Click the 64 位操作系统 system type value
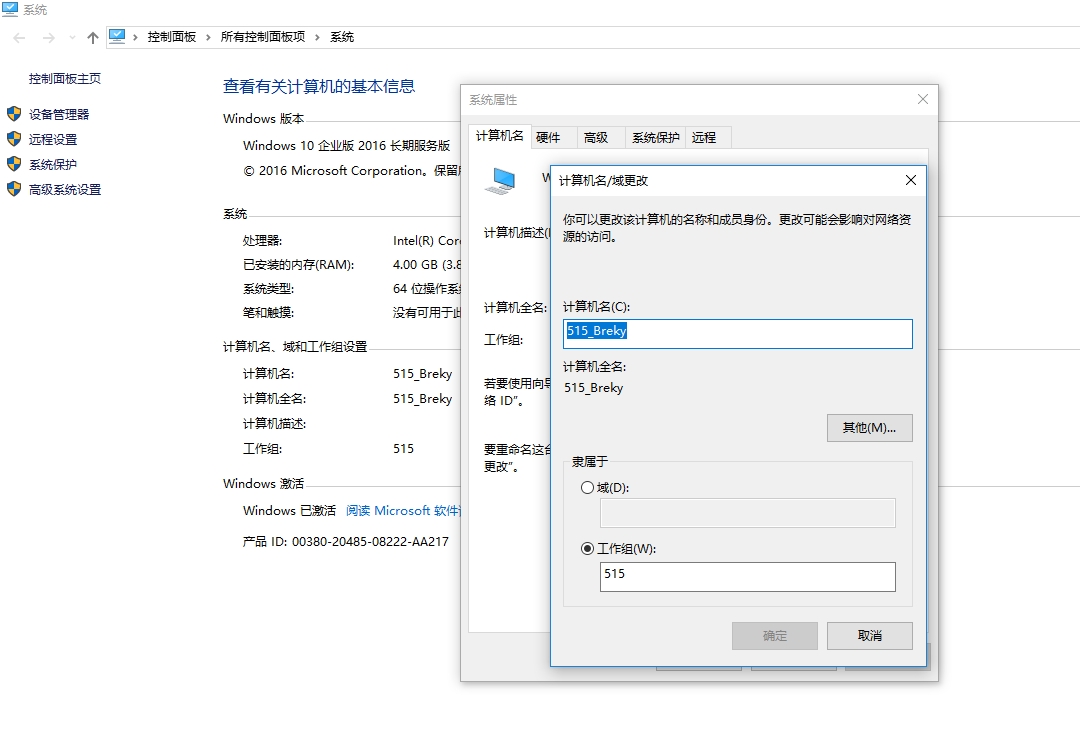The height and width of the screenshot is (752, 1080). [x=426, y=289]
